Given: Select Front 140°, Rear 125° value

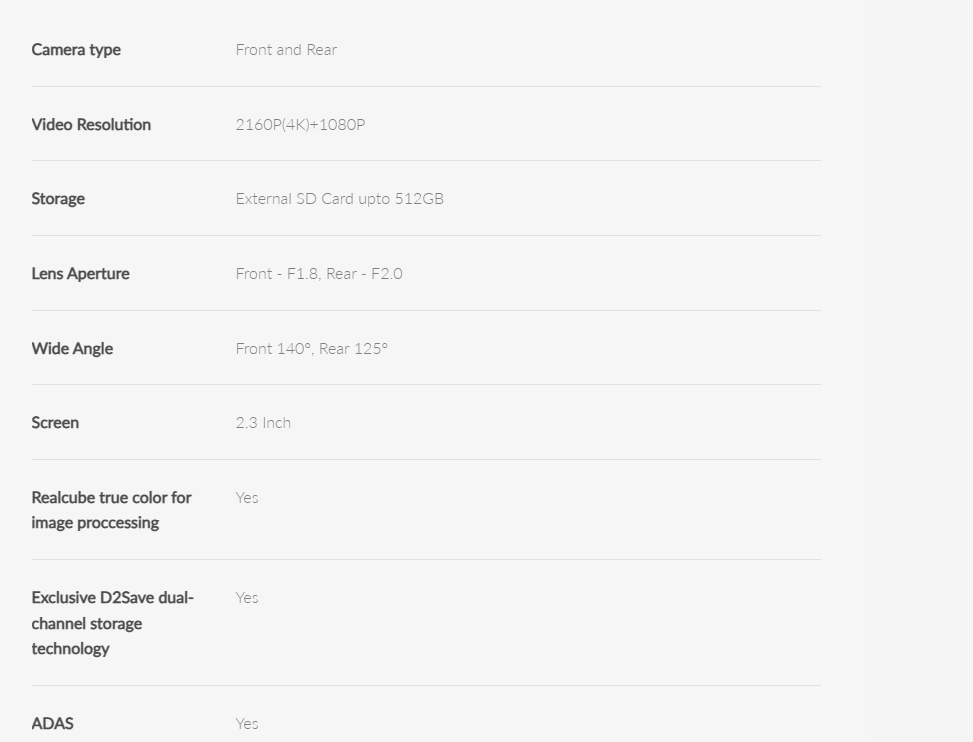Looking at the screenshot, I should coord(312,349).
